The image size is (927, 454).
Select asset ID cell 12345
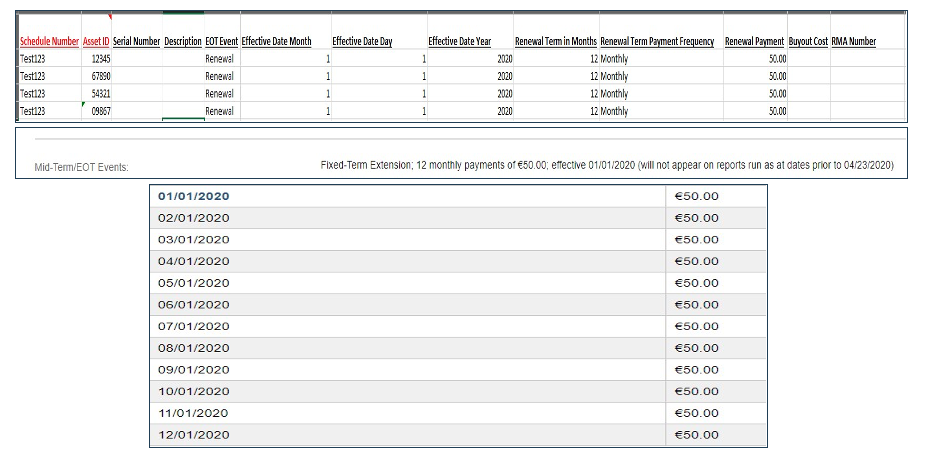click(96, 59)
